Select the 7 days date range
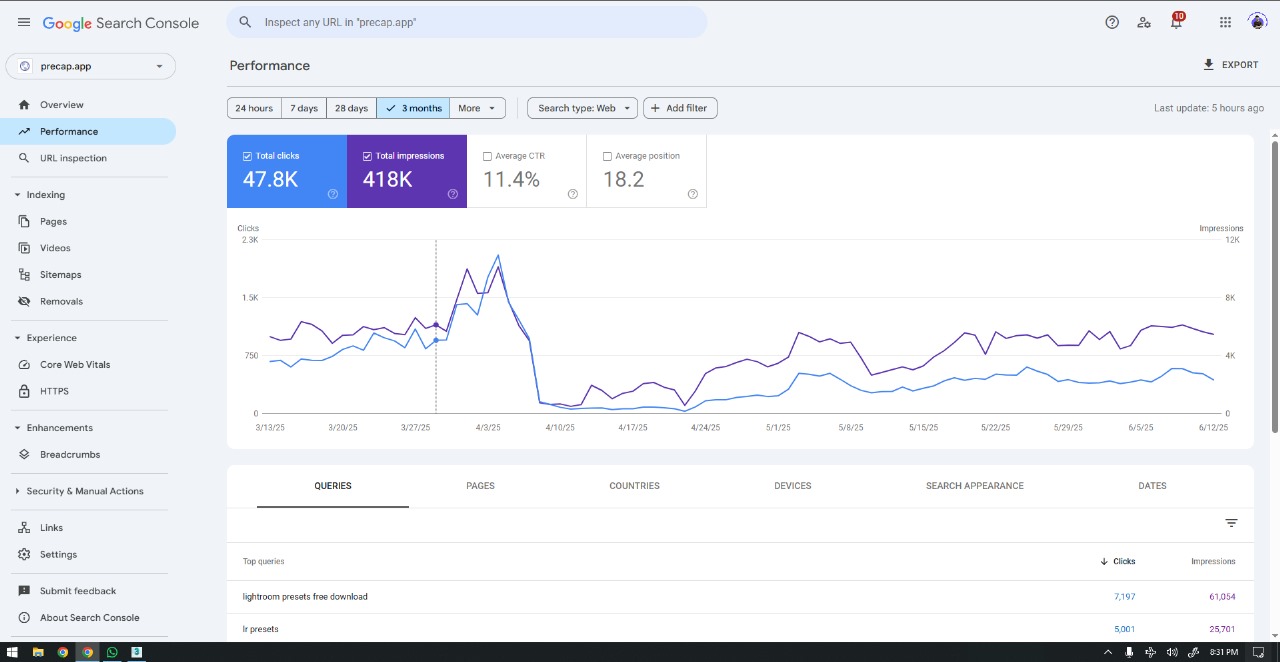This screenshot has height=662, width=1280. [x=304, y=108]
